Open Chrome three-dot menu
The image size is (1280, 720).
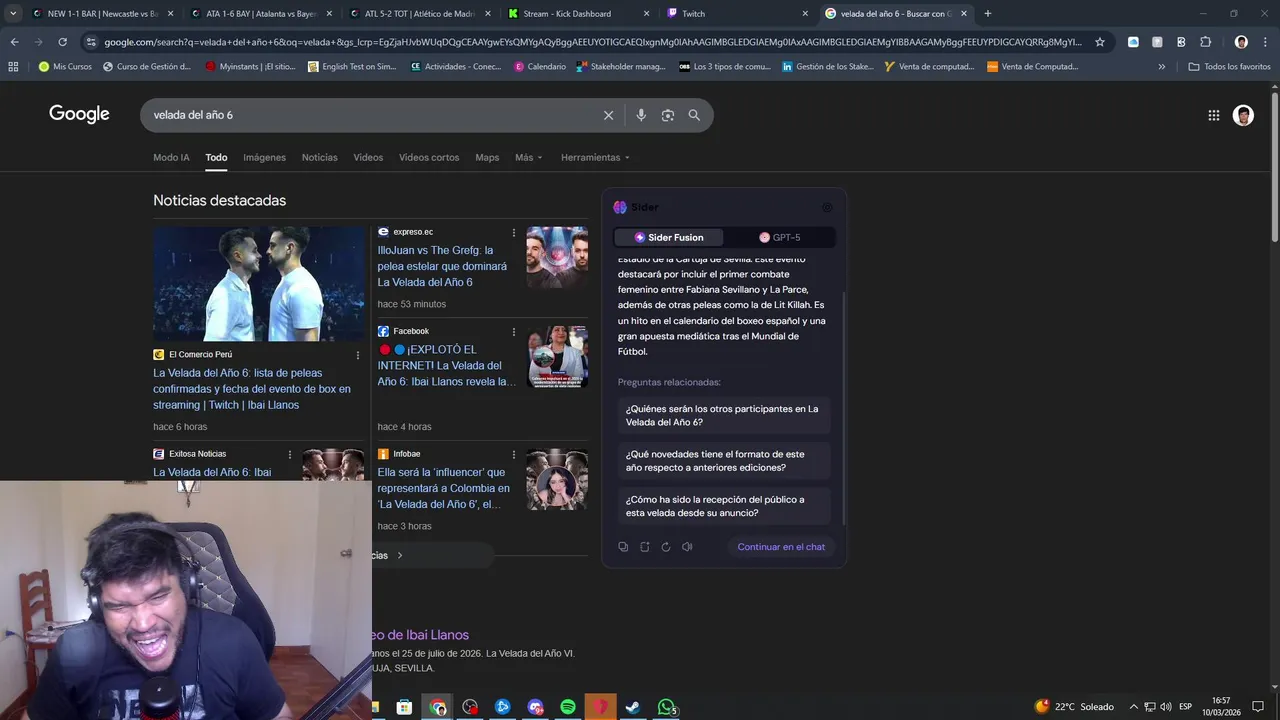[1265, 42]
